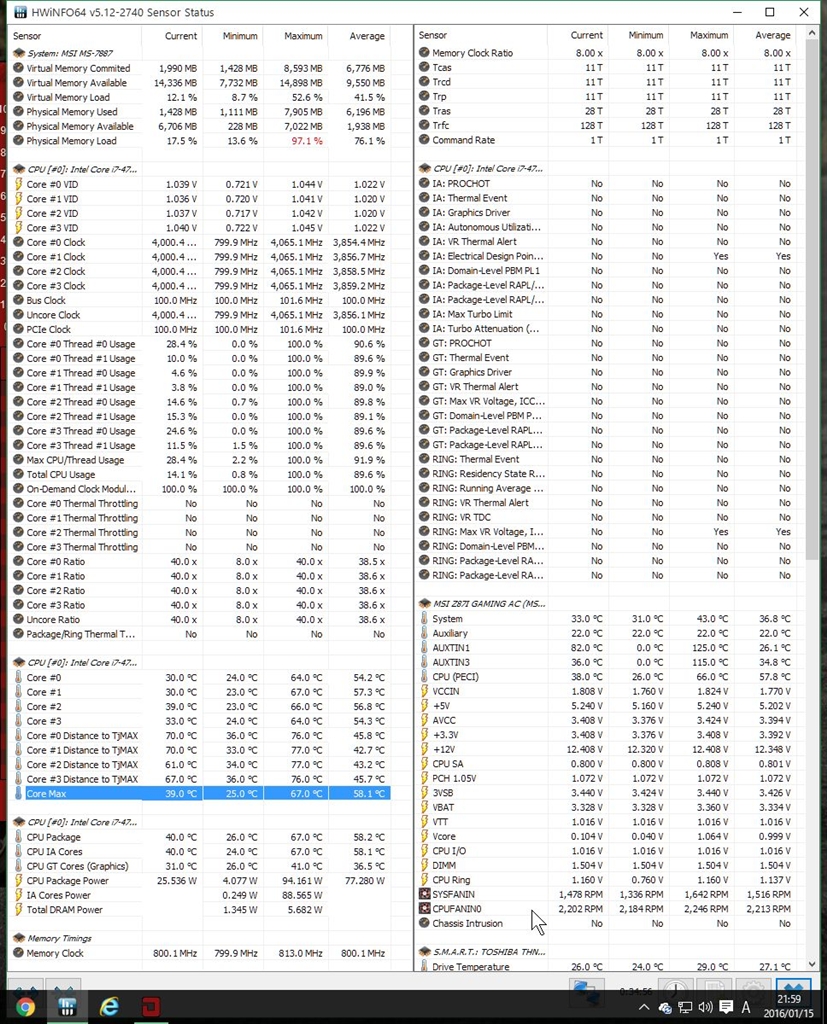Click the thermometer icon beside CPU Package
Image resolution: width=827 pixels, height=1024 pixels.
coord(19,837)
